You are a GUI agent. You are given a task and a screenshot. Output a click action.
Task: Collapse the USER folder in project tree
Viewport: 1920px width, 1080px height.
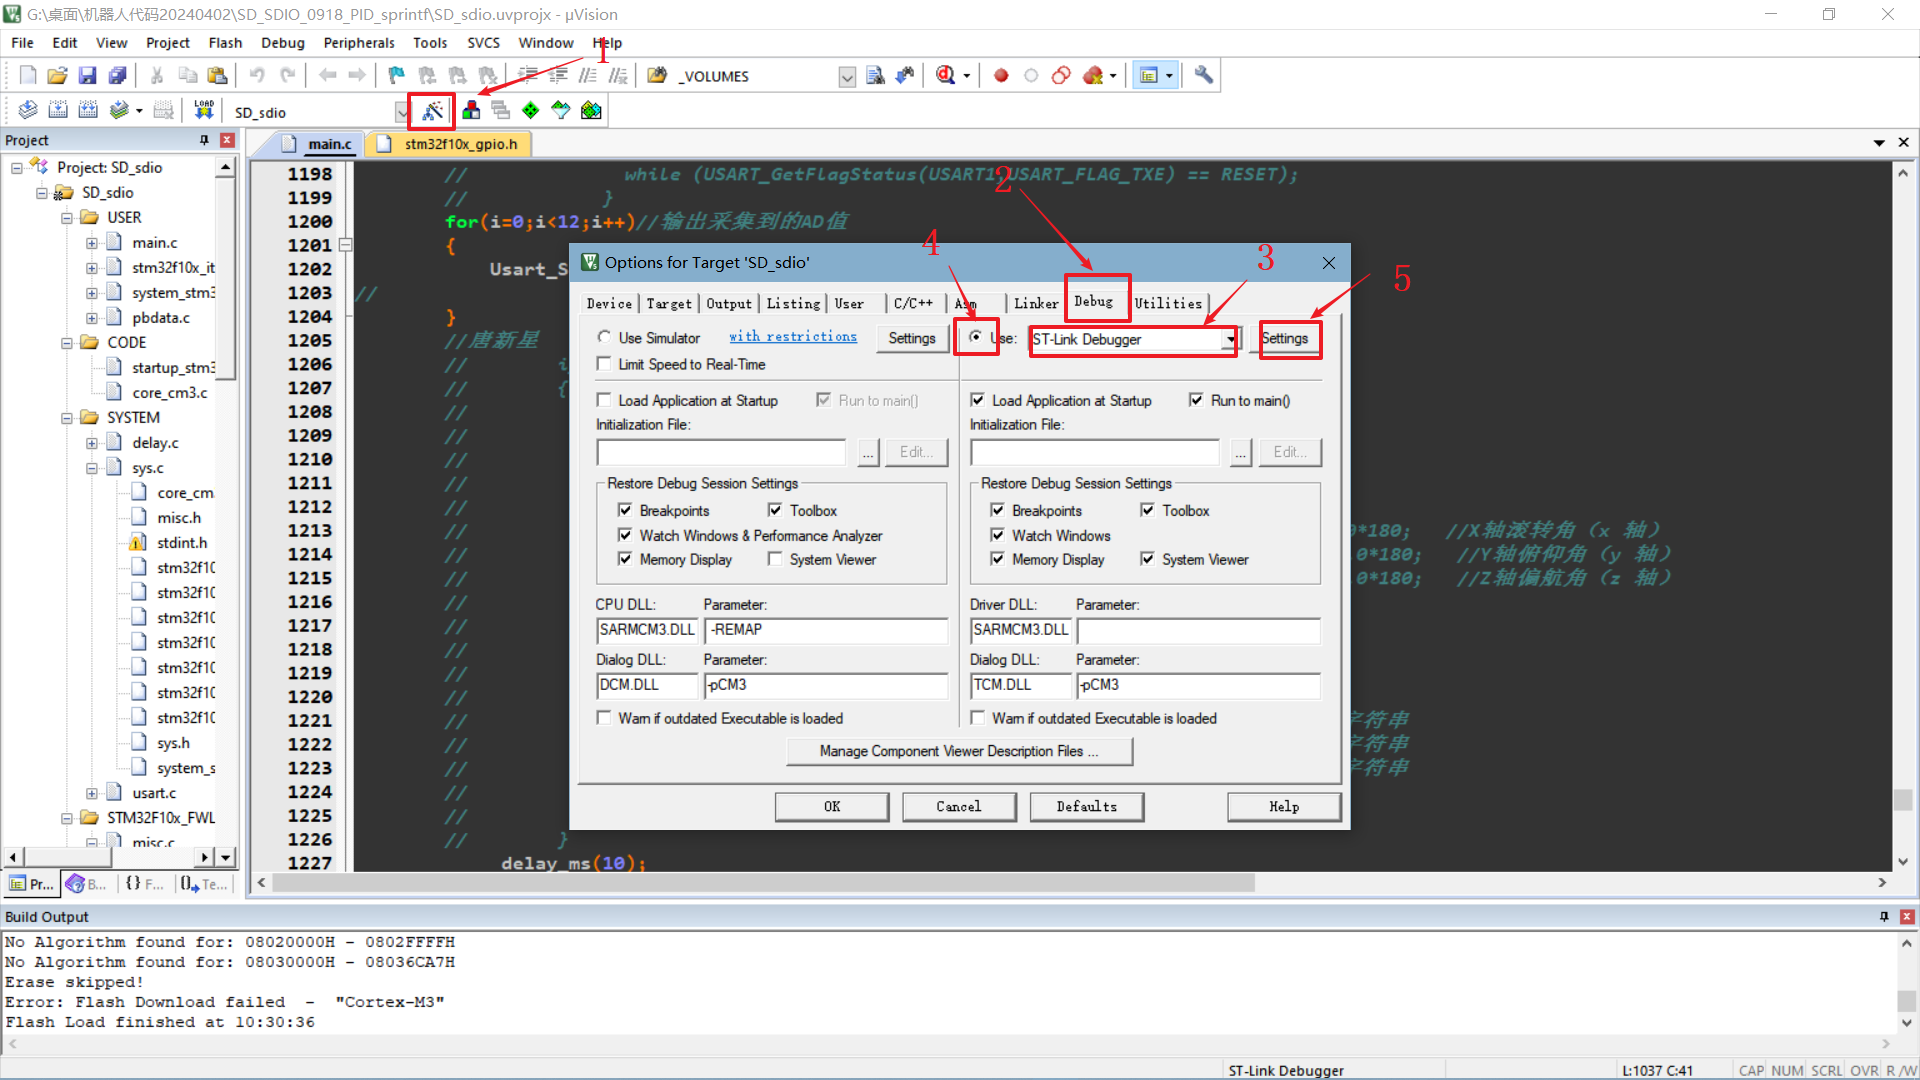click(x=66, y=217)
